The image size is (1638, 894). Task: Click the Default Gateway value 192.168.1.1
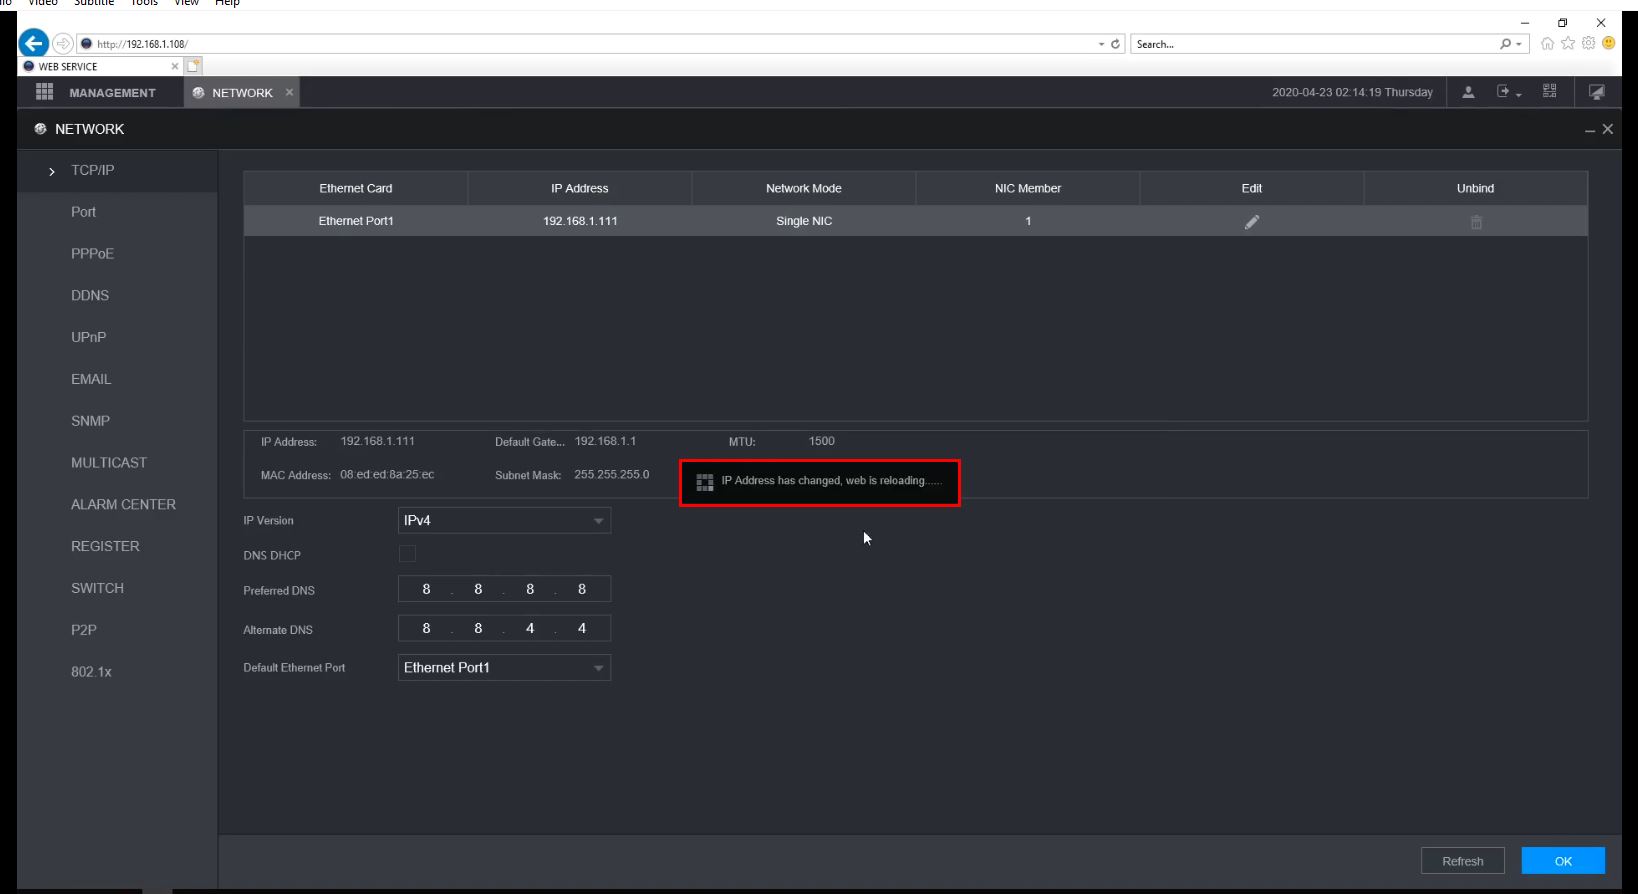[x=605, y=441]
